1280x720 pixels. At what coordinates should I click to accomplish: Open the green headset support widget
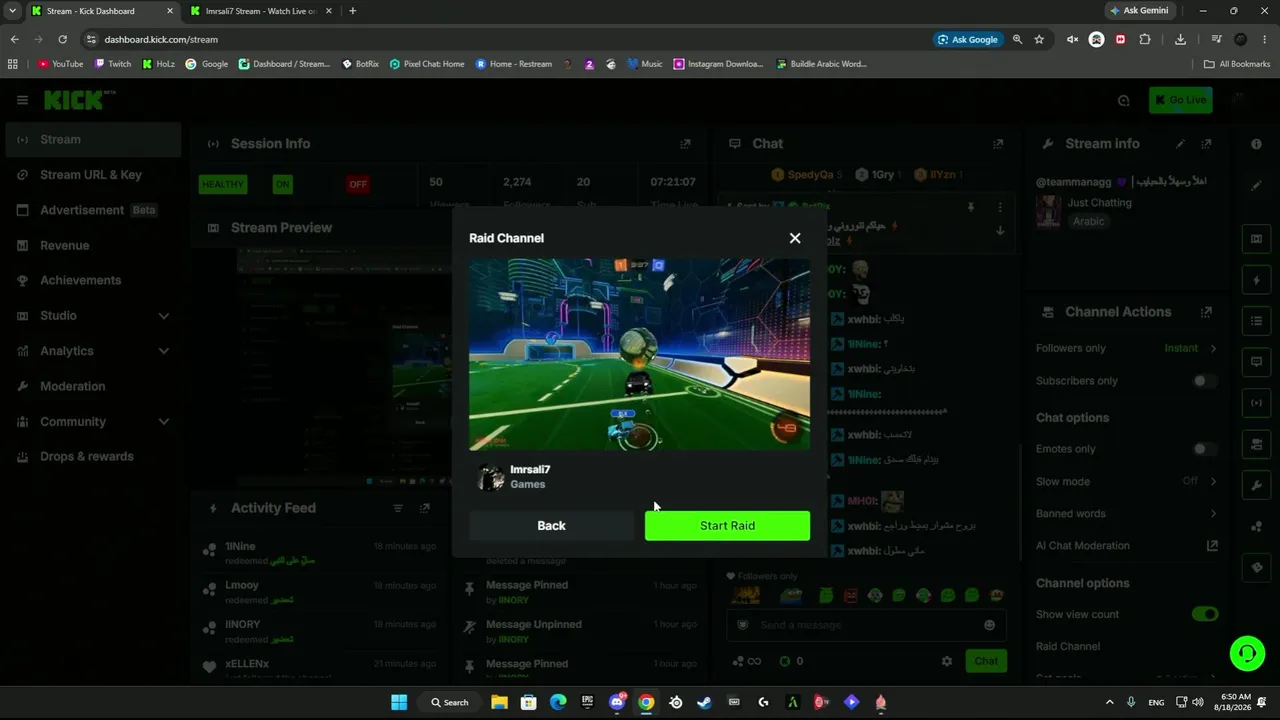(x=1247, y=654)
